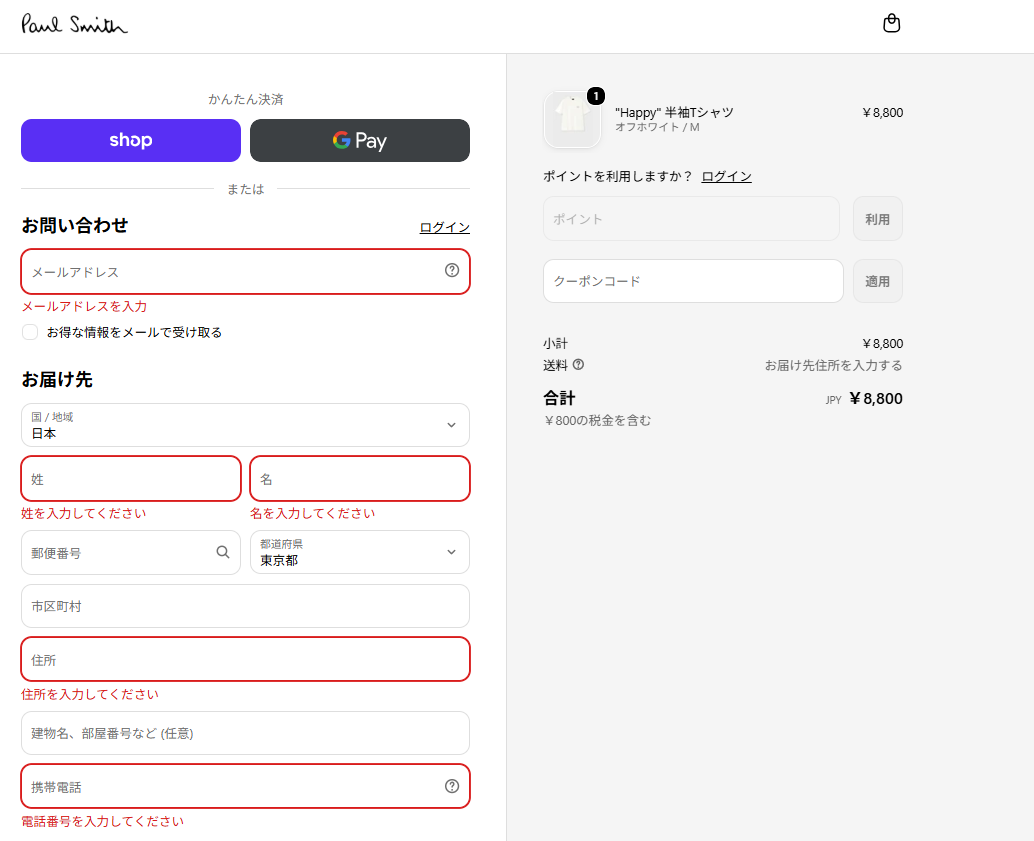Click the お届け先住所を入力する shipping text

834,365
